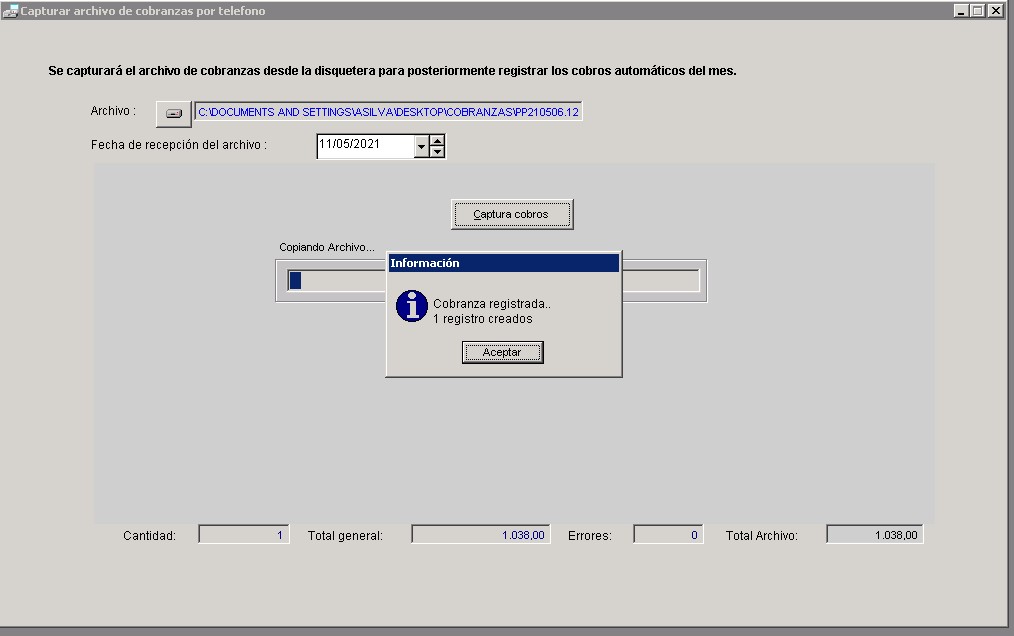Viewport: 1014px width, 636px height.
Task: Decrease the date using the down spinner arrow
Action: (437, 151)
